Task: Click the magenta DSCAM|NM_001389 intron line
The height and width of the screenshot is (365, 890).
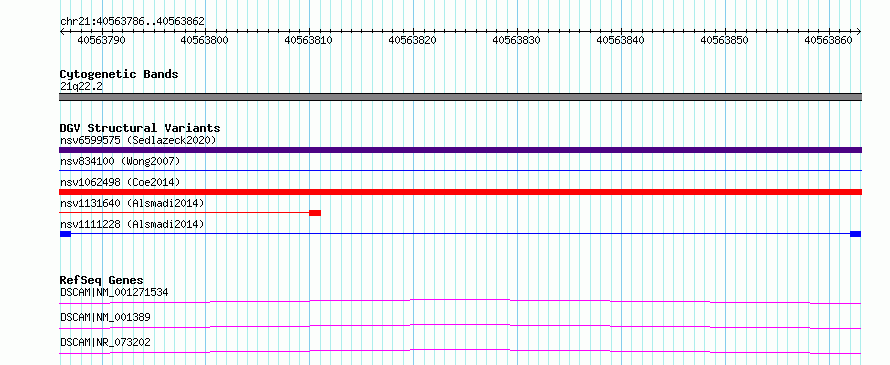Action: click(460, 326)
